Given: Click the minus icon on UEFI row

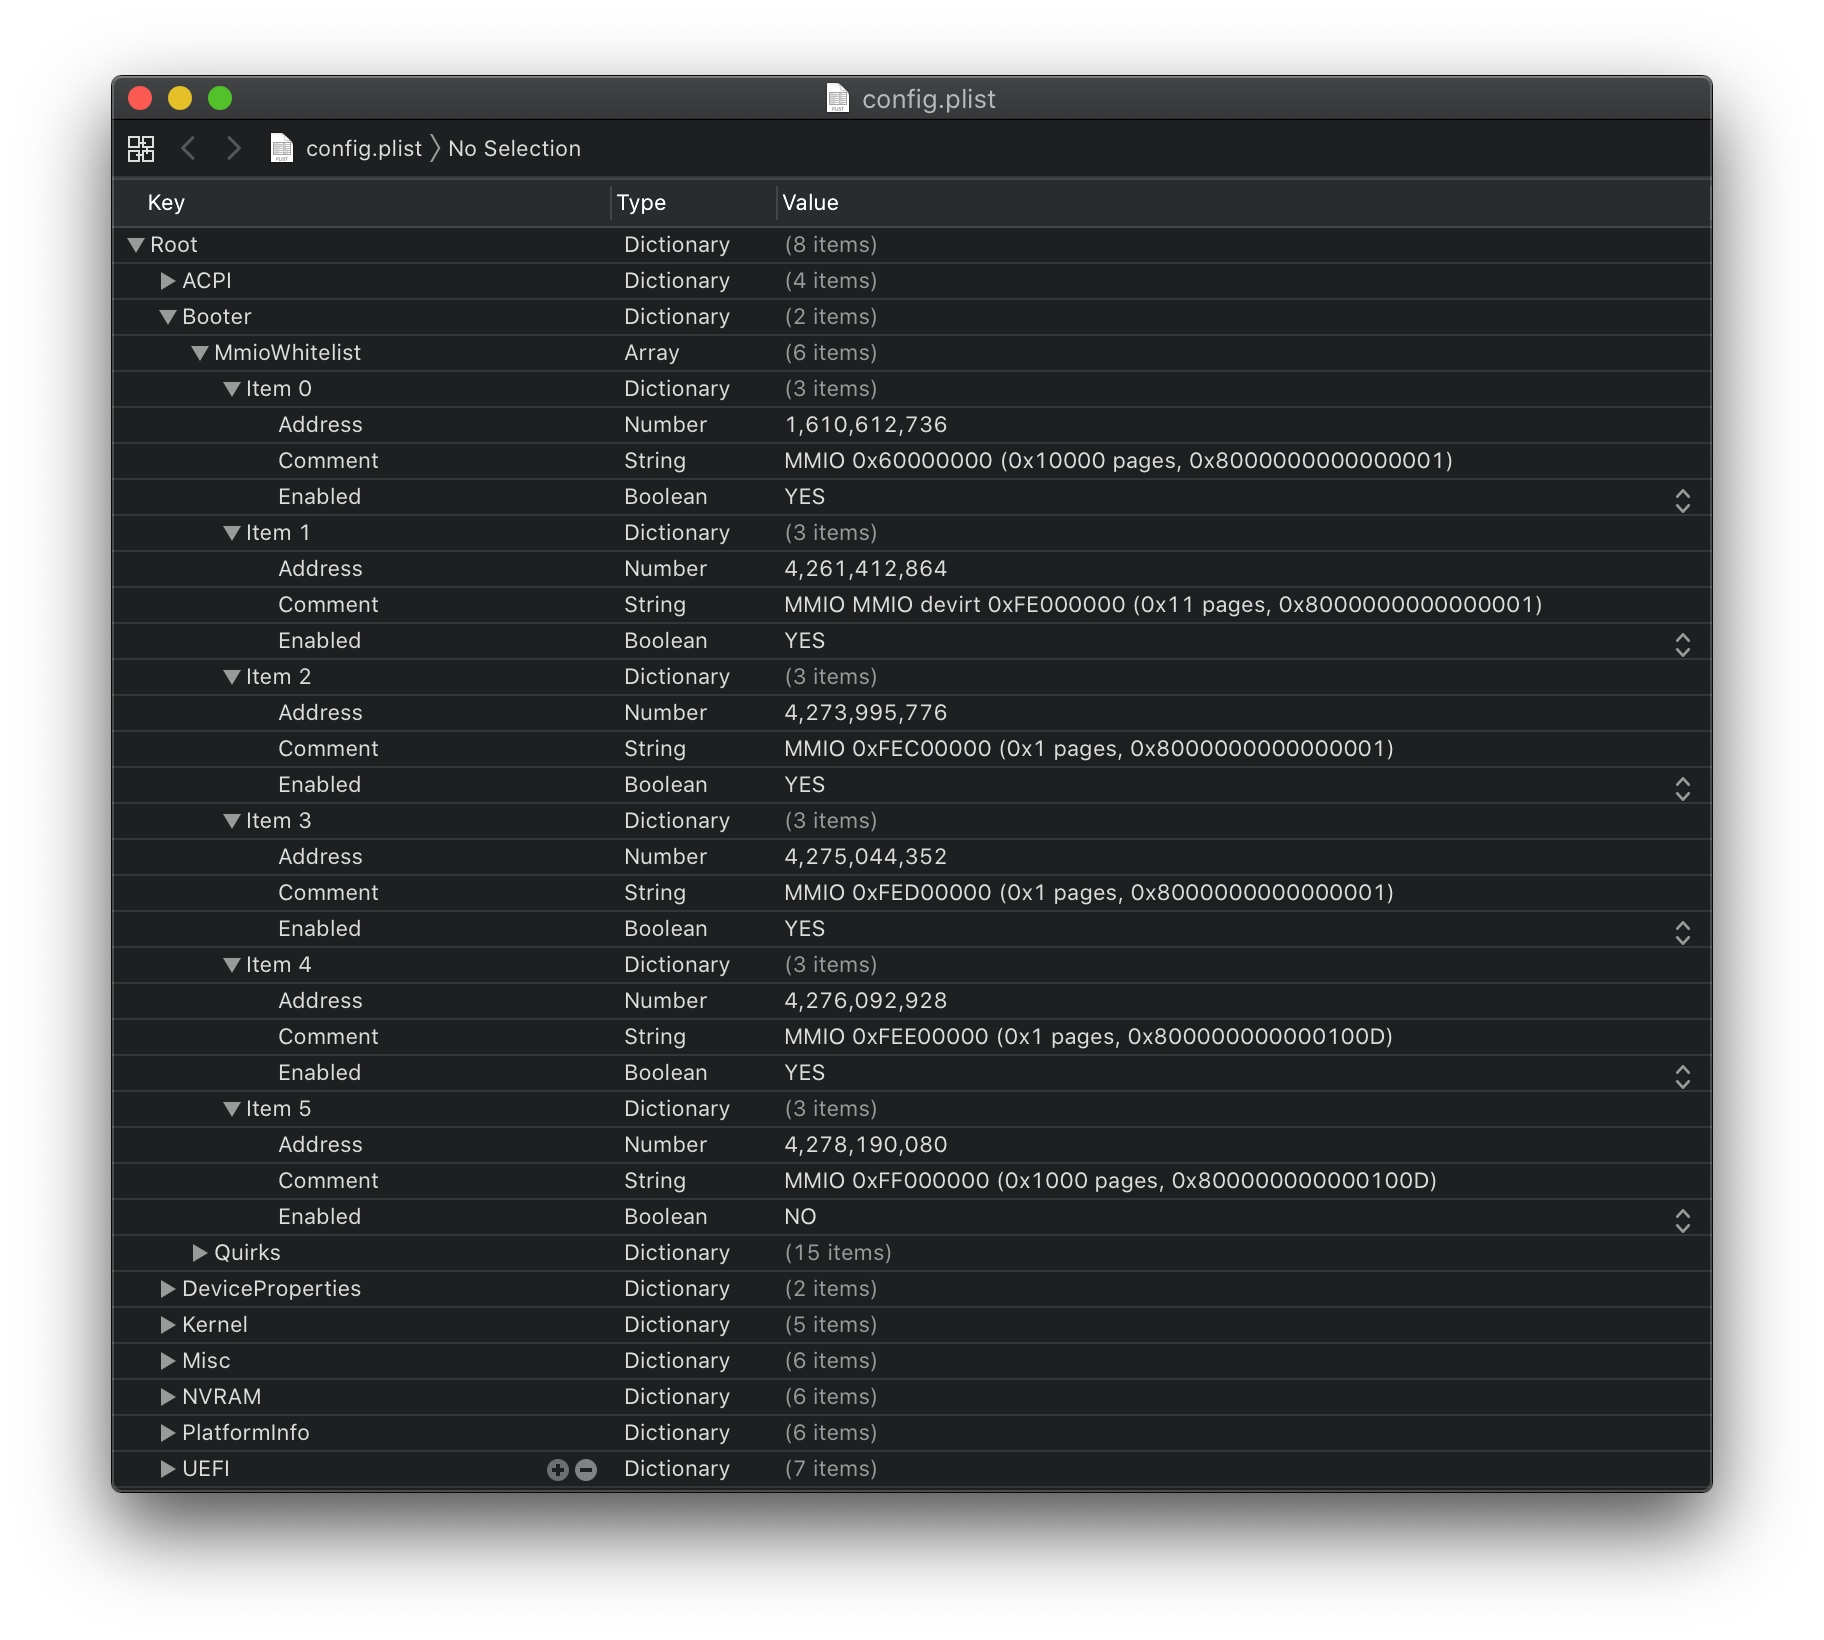Looking at the screenshot, I should (x=587, y=1469).
